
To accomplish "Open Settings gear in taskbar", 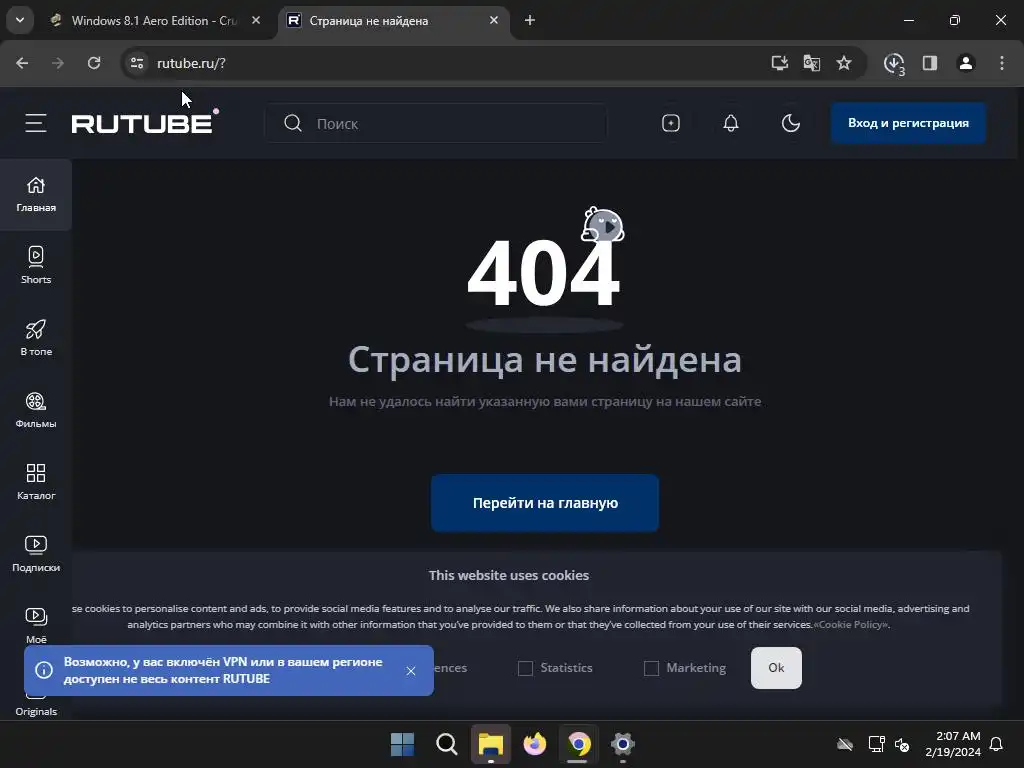I will click(623, 744).
